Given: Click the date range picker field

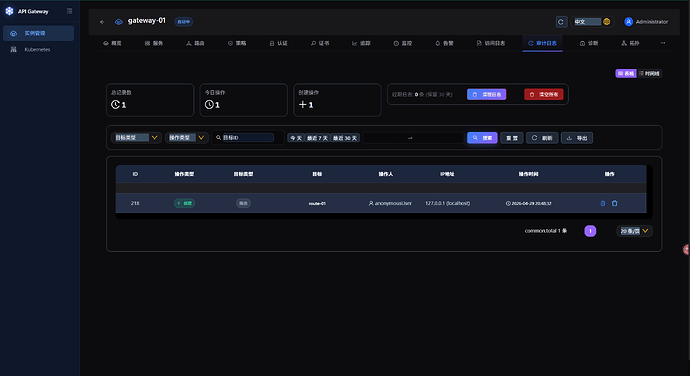Looking at the screenshot, I should [x=413, y=138].
